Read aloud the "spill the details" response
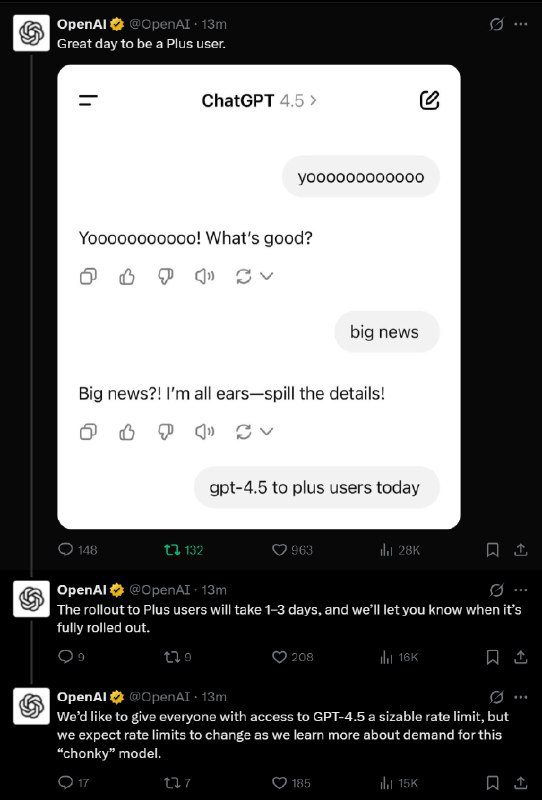 pyautogui.click(x=205, y=432)
